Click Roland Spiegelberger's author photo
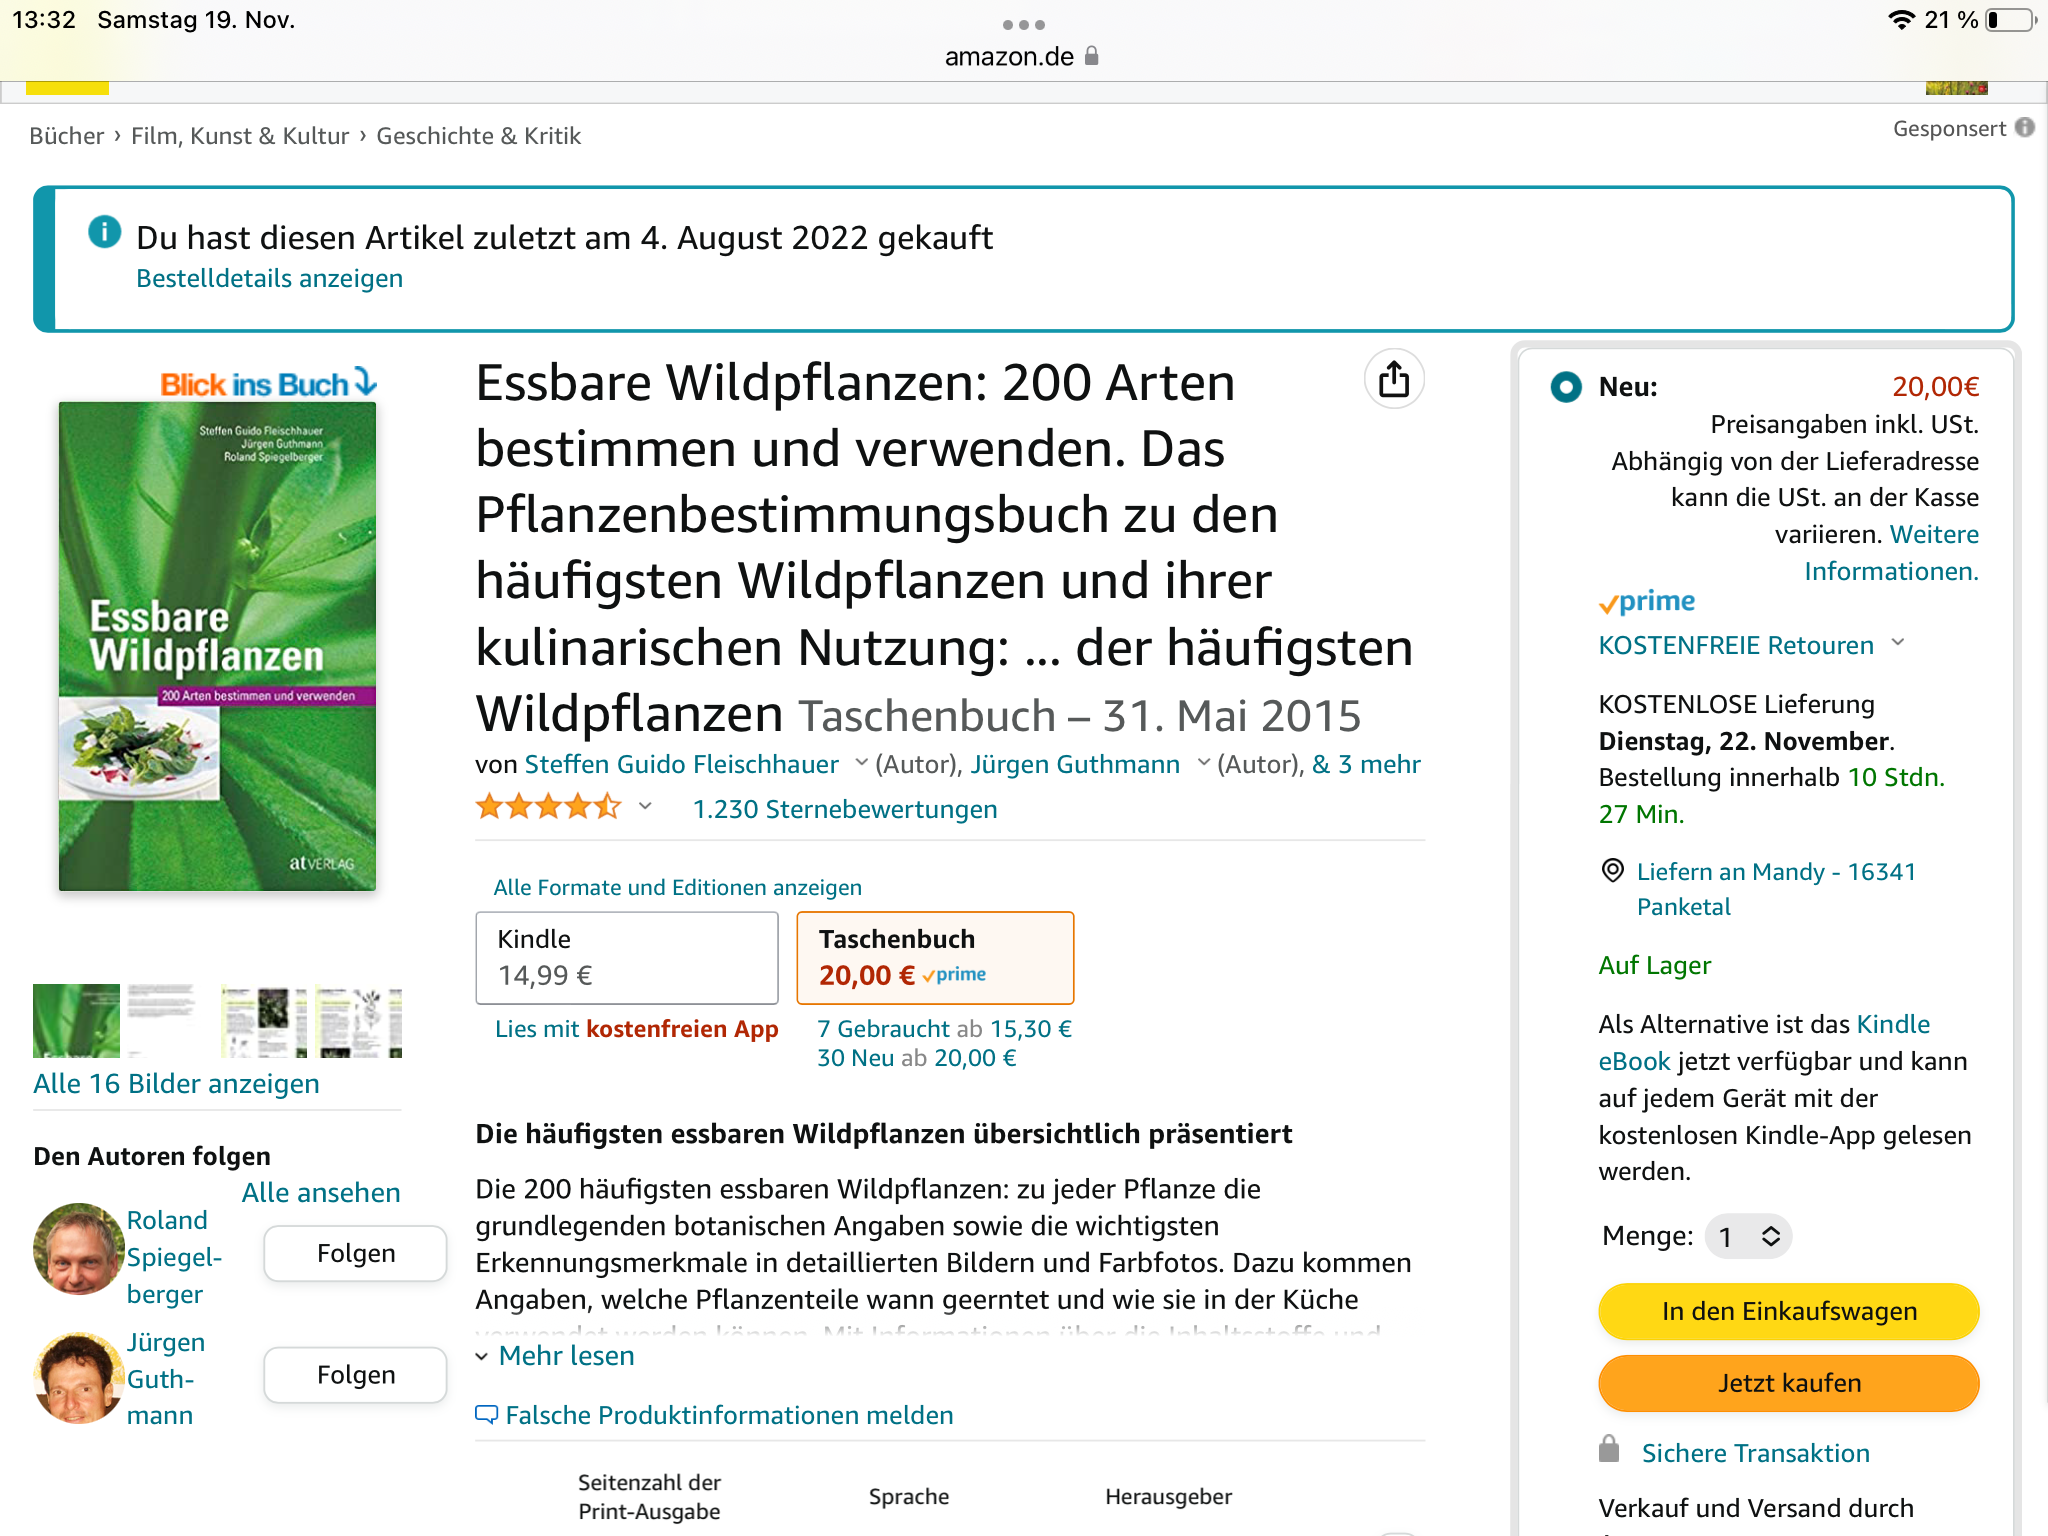 click(x=78, y=1249)
